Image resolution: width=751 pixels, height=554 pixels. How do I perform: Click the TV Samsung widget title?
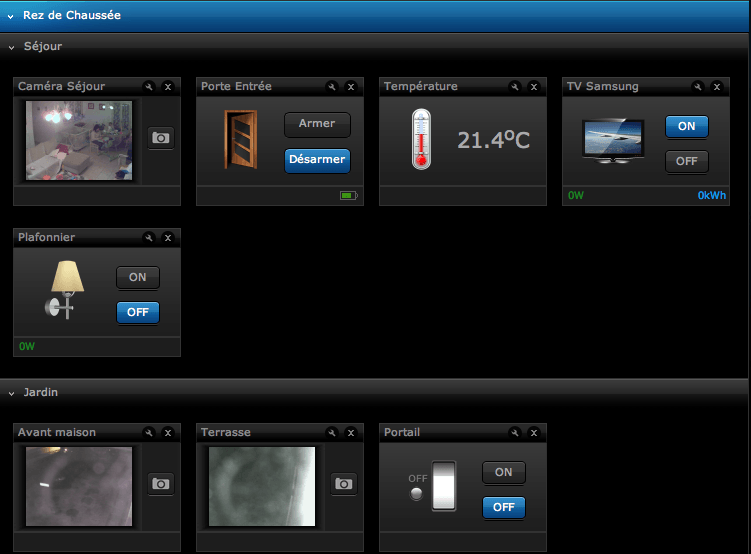[603, 86]
